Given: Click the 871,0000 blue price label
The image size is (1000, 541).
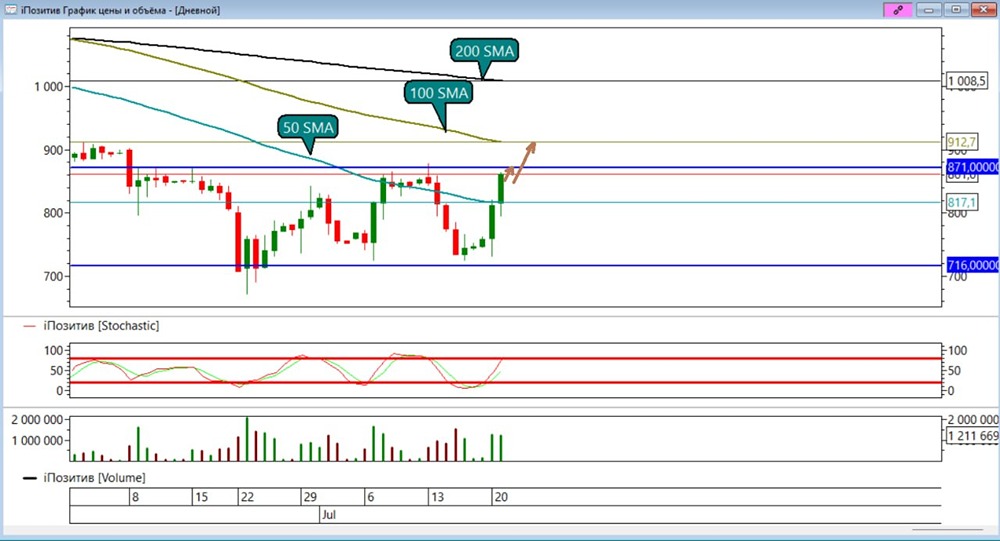Looking at the screenshot, I should coord(973,167).
